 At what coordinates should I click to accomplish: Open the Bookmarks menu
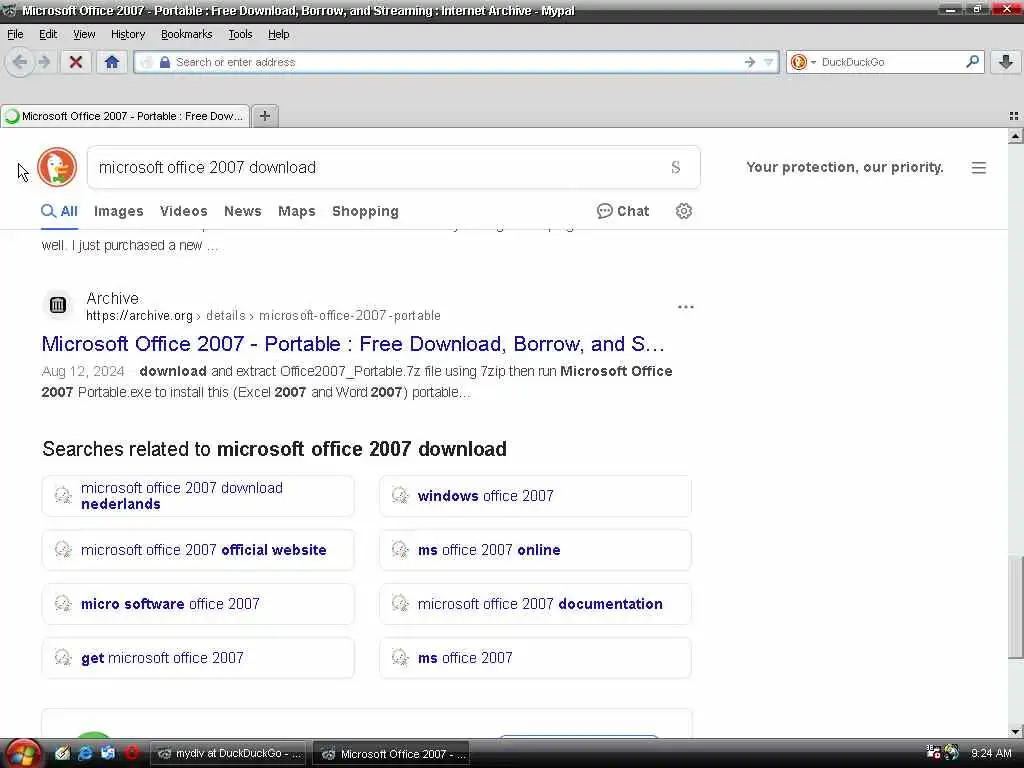point(187,34)
